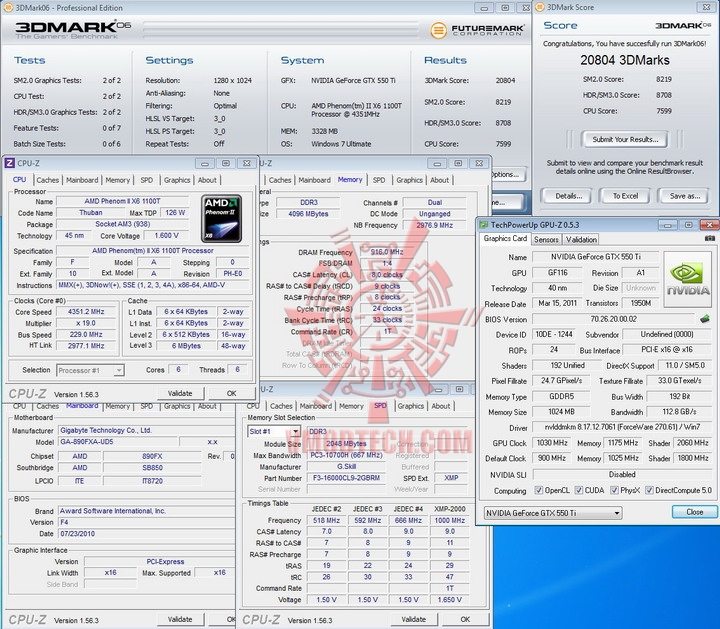The image size is (720, 629).
Task: Switch to Validation tab in GPU-Z
Action: click(581, 239)
